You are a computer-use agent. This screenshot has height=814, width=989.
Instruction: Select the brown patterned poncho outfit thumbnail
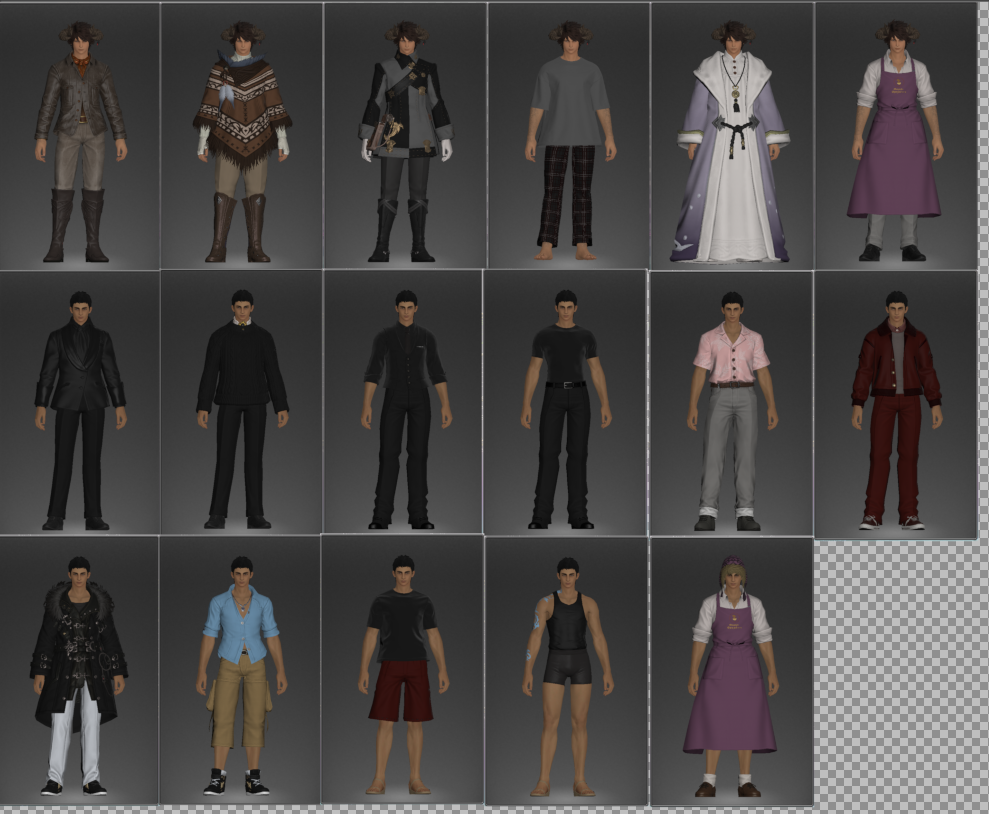242,136
